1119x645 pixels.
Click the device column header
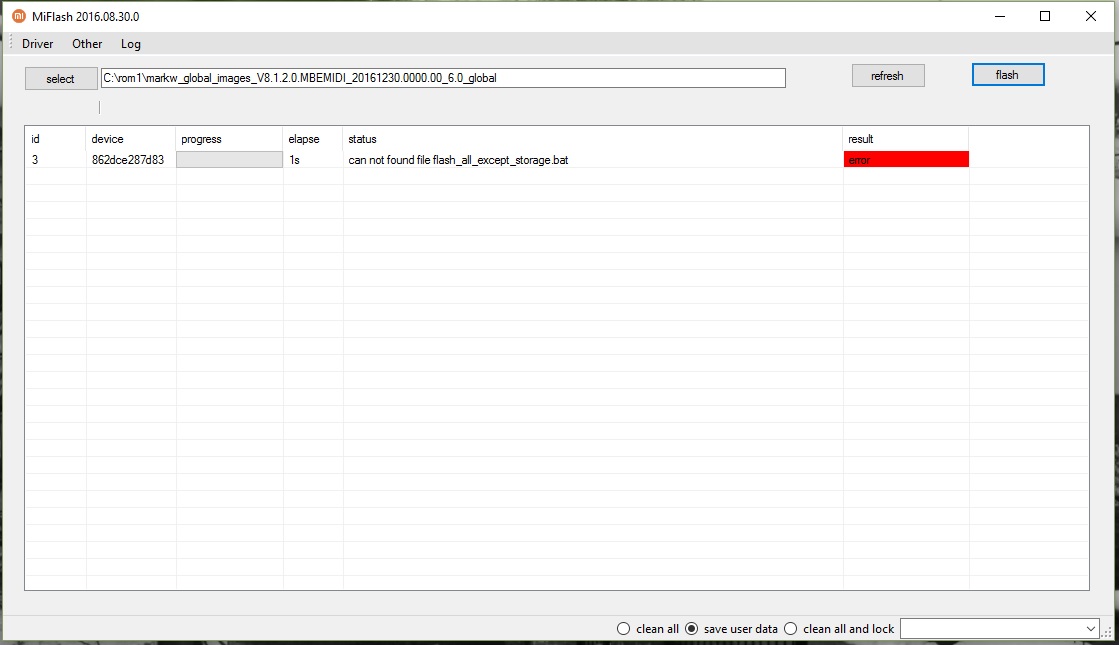click(x=131, y=139)
